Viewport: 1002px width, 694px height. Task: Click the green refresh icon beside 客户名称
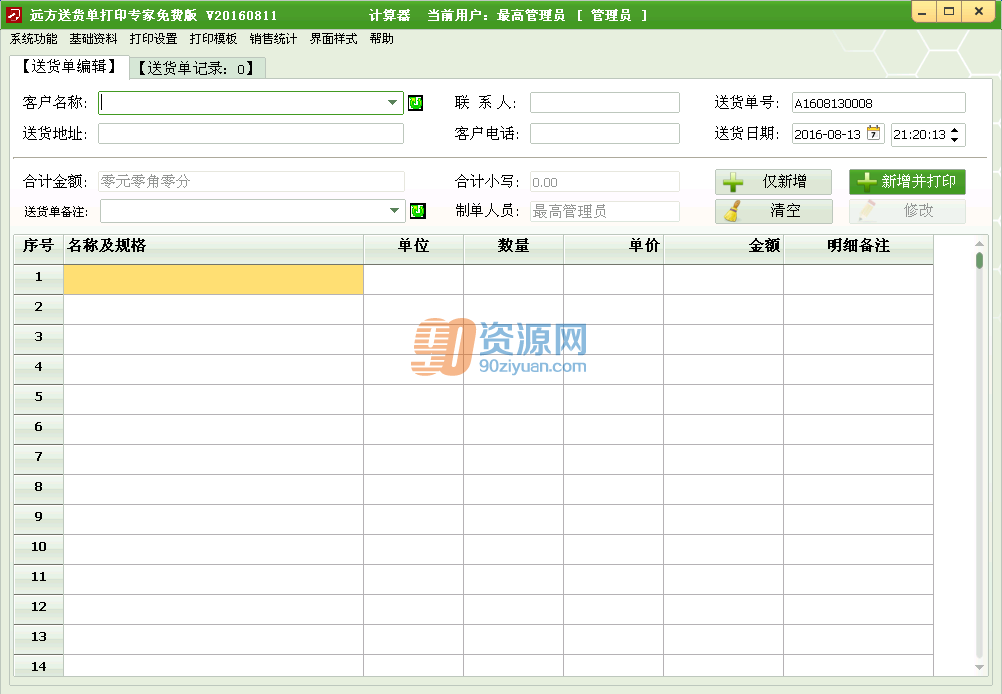pyautogui.click(x=415, y=103)
